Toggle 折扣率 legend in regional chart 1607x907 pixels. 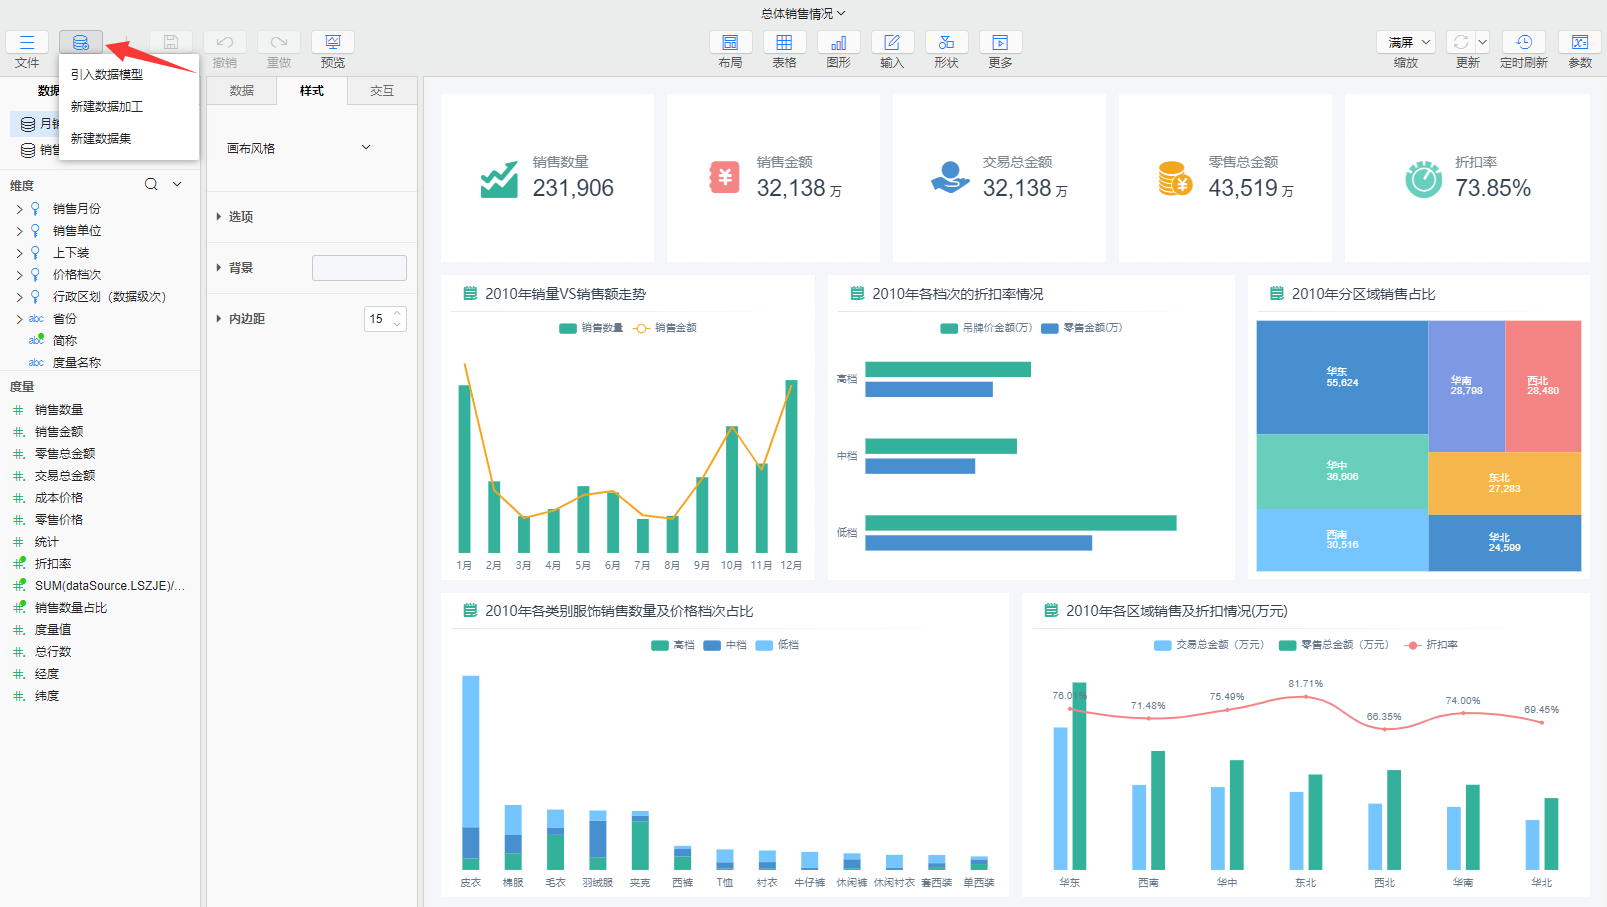[1431, 645]
